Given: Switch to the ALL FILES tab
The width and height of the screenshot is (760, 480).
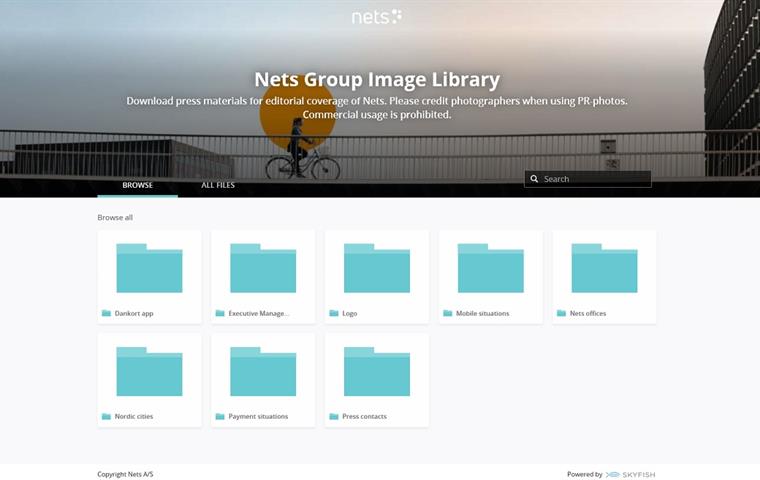Looking at the screenshot, I should 218,185.
